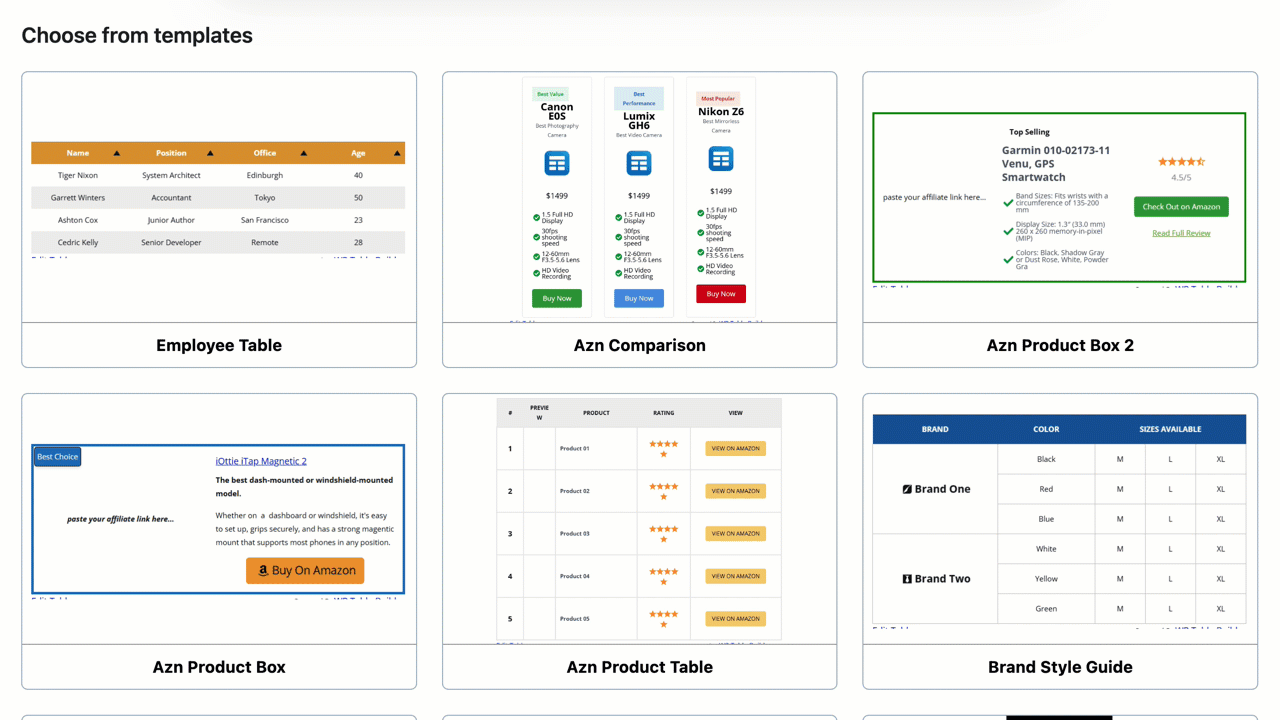Click the Choose from templates heading
Viewport: 1280px width, 720px height.
[x=137, y=36]
